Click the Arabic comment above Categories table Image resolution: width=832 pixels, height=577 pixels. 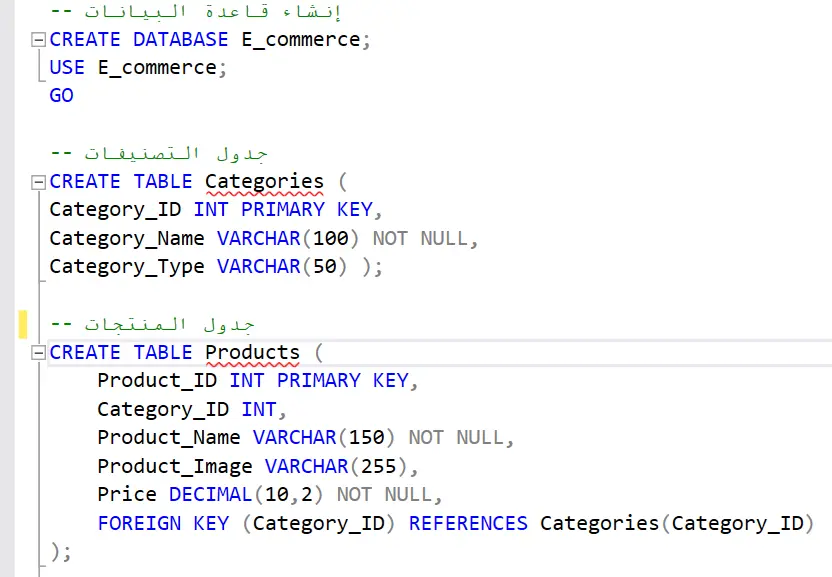tap(159, 154)
